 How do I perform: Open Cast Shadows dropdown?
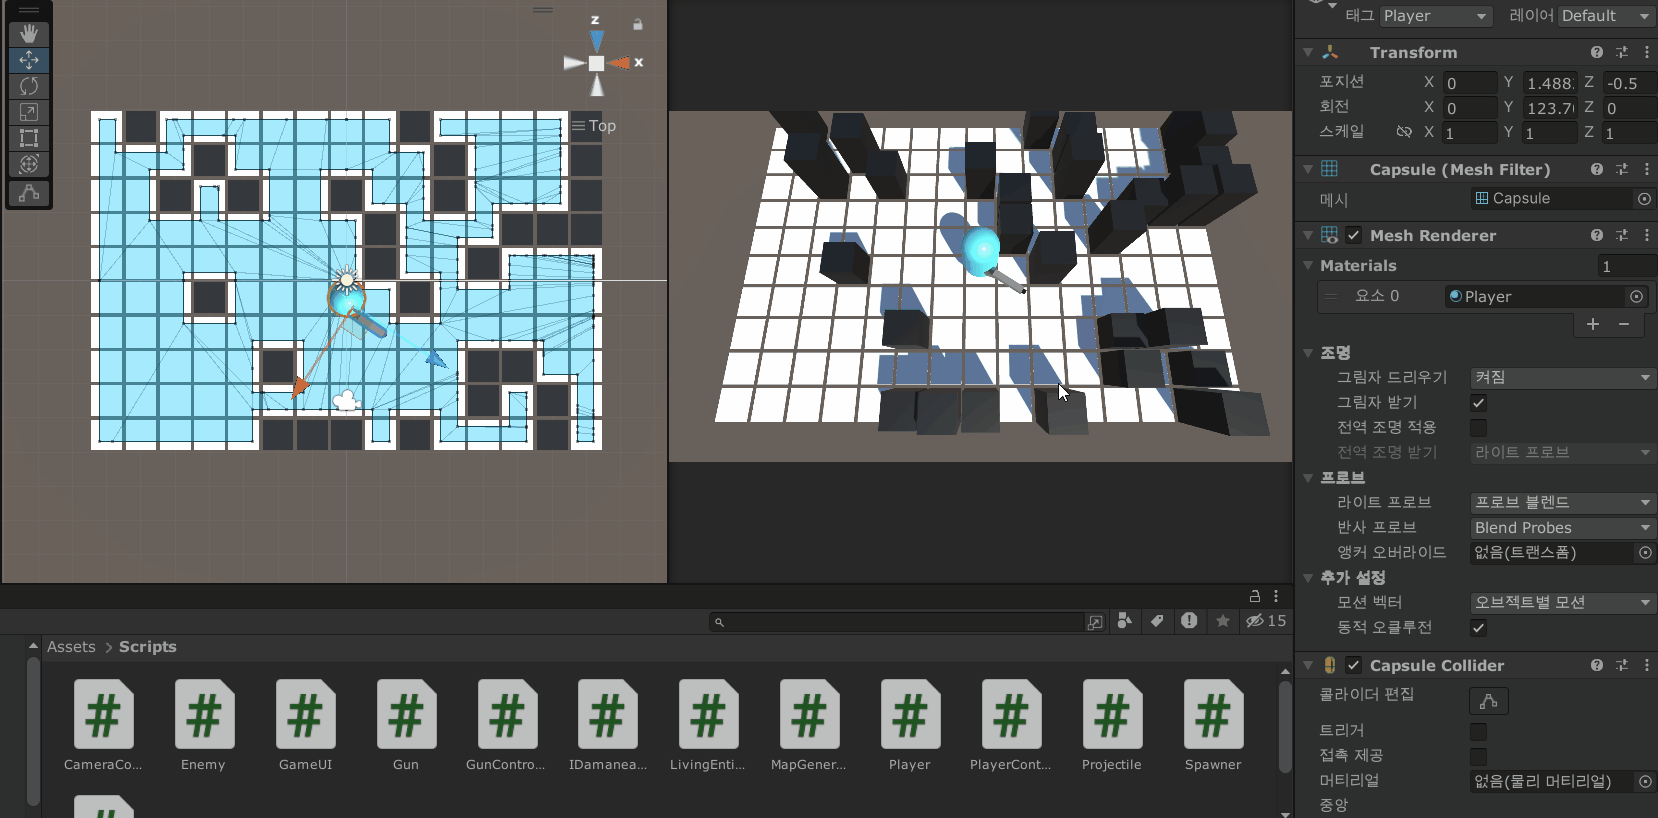(1563, 378)
